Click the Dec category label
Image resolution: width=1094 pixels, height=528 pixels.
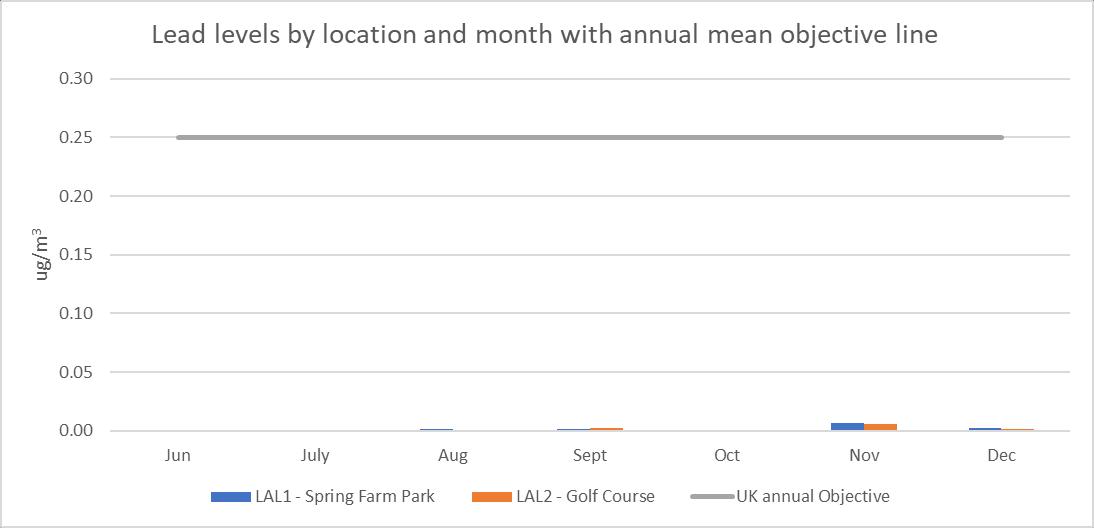click(1001, 455)
